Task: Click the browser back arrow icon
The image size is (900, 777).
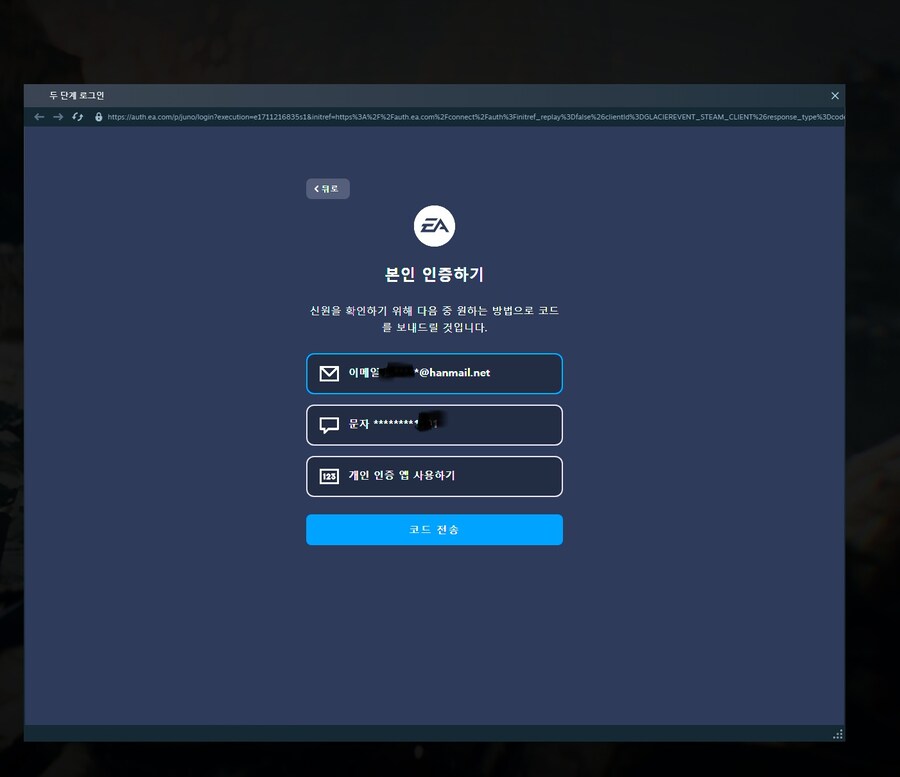Action: [39, 117]
